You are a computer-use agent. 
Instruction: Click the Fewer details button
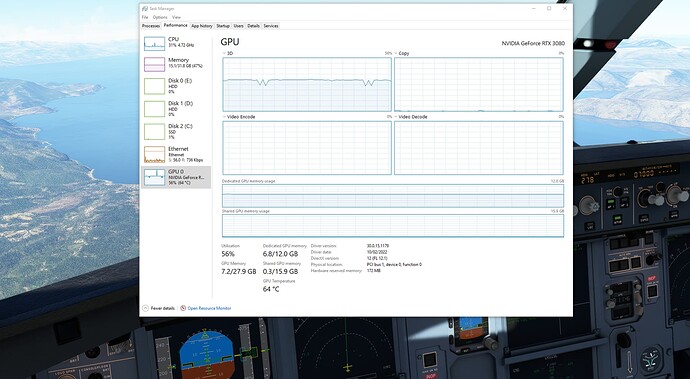[158, 308]
